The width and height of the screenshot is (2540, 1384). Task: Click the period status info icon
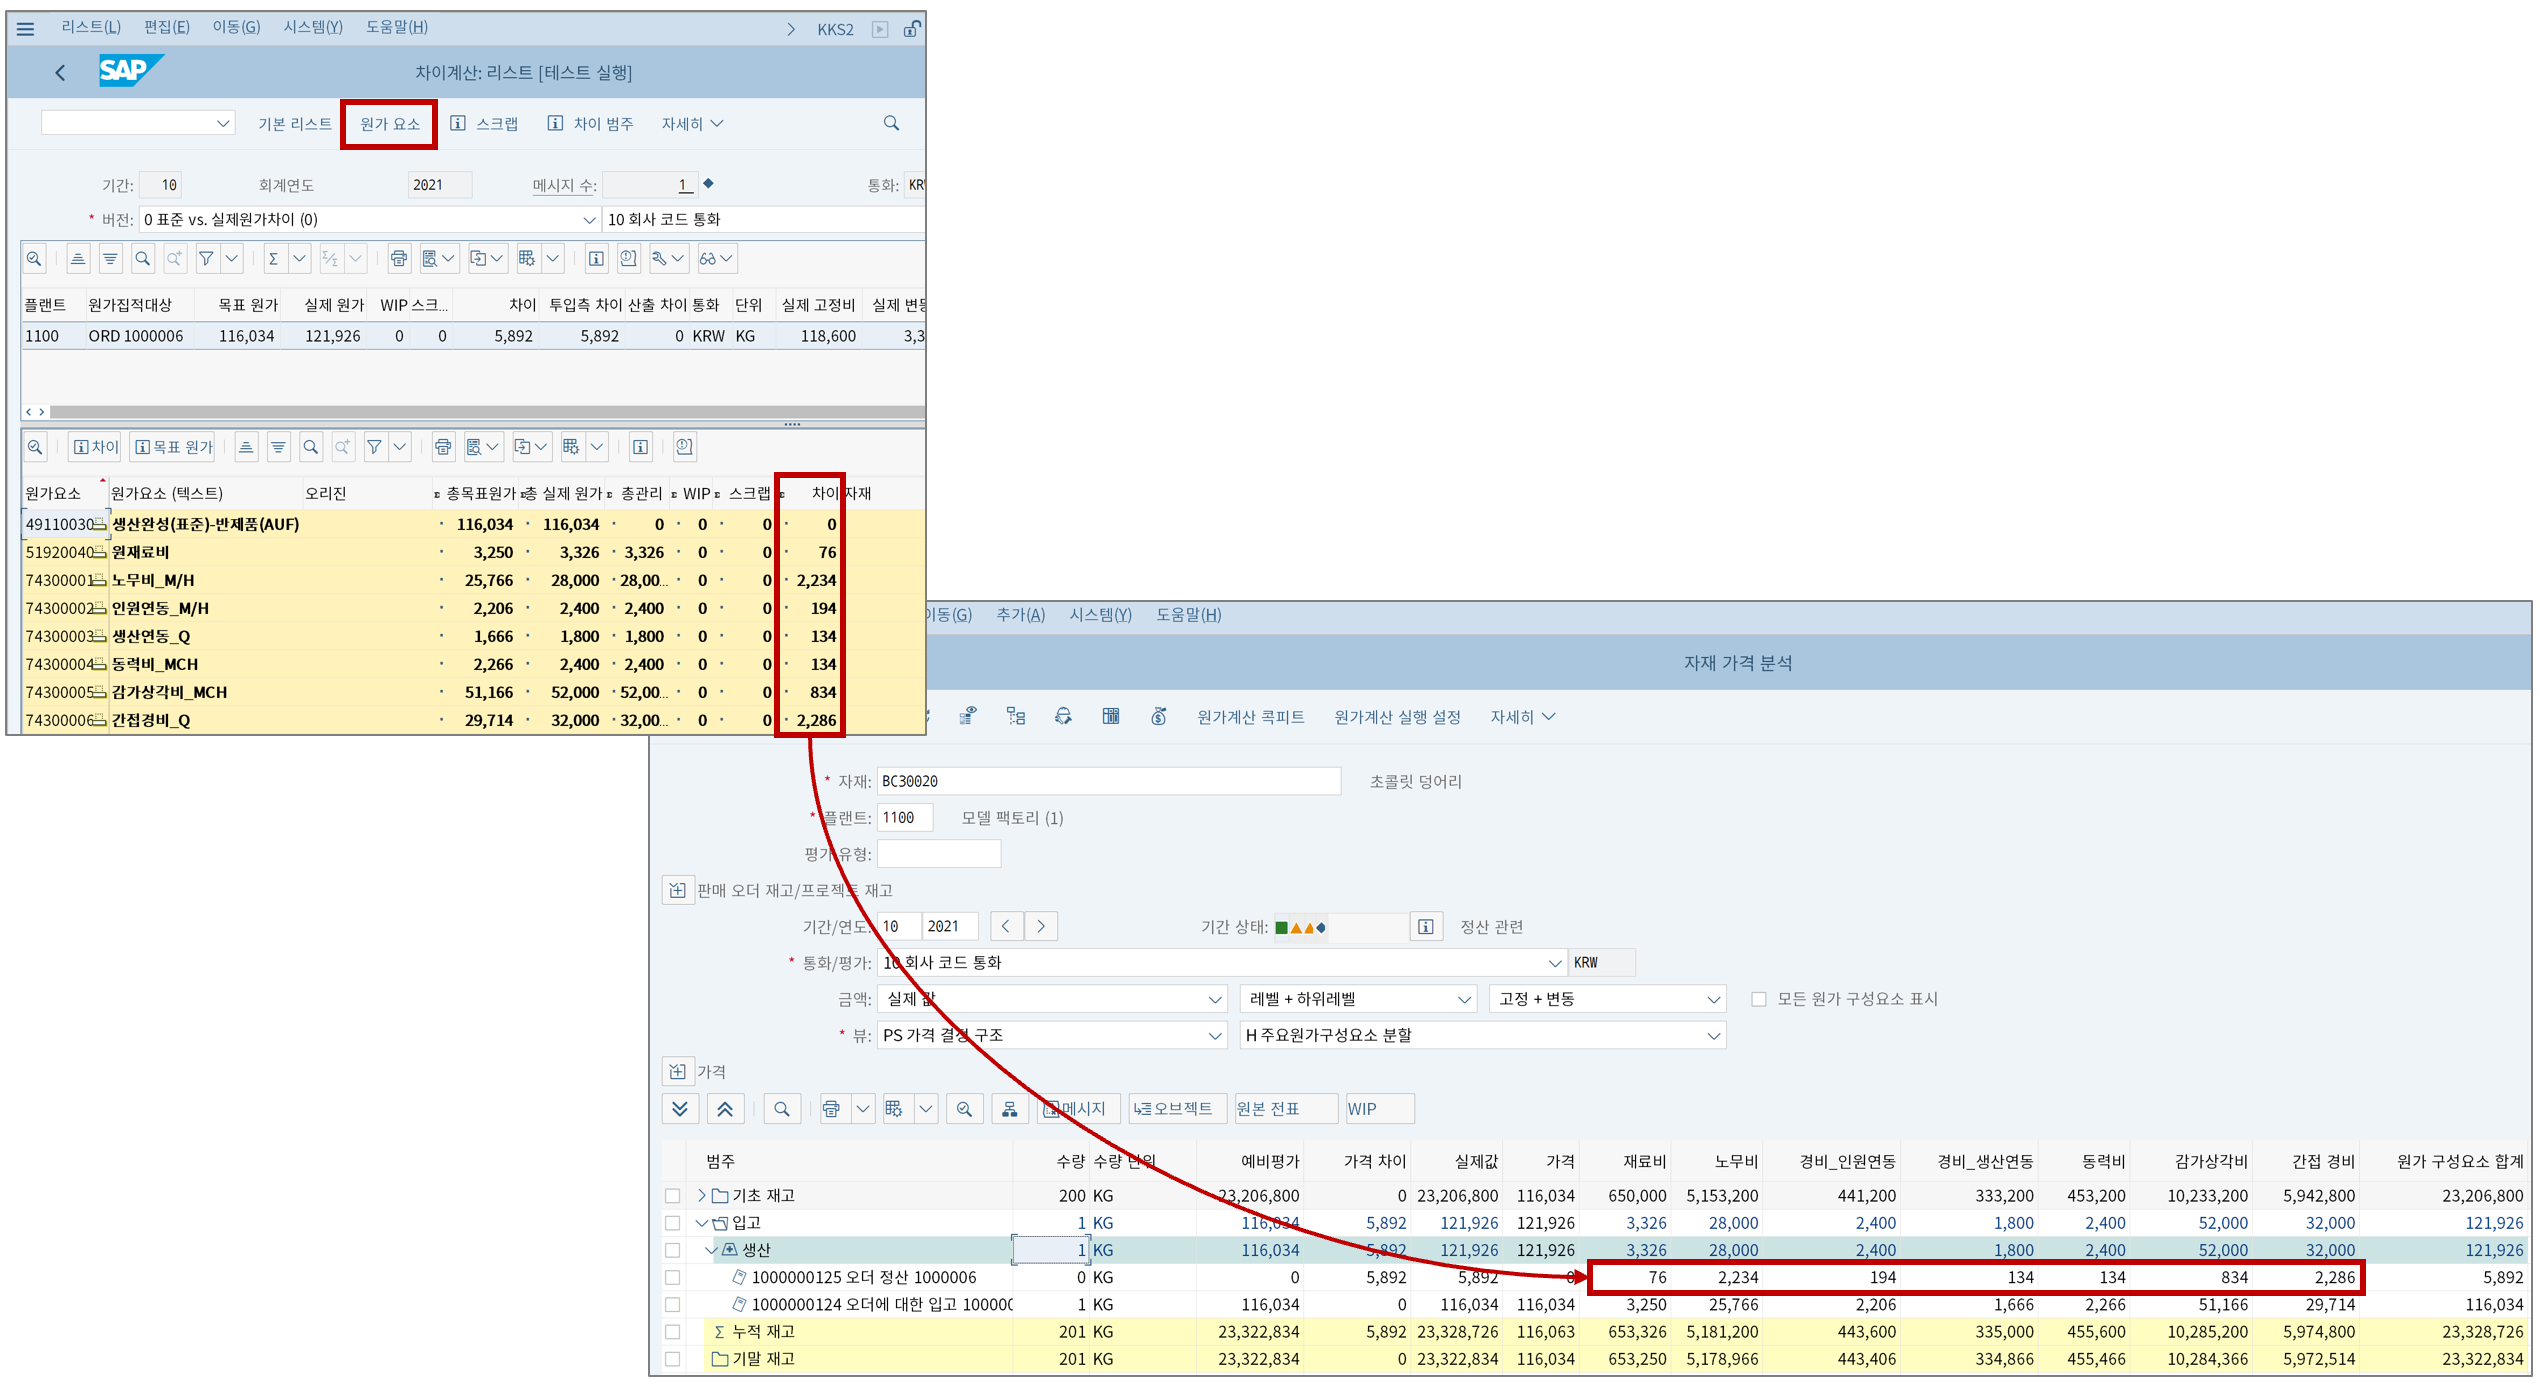[1426, 927]
